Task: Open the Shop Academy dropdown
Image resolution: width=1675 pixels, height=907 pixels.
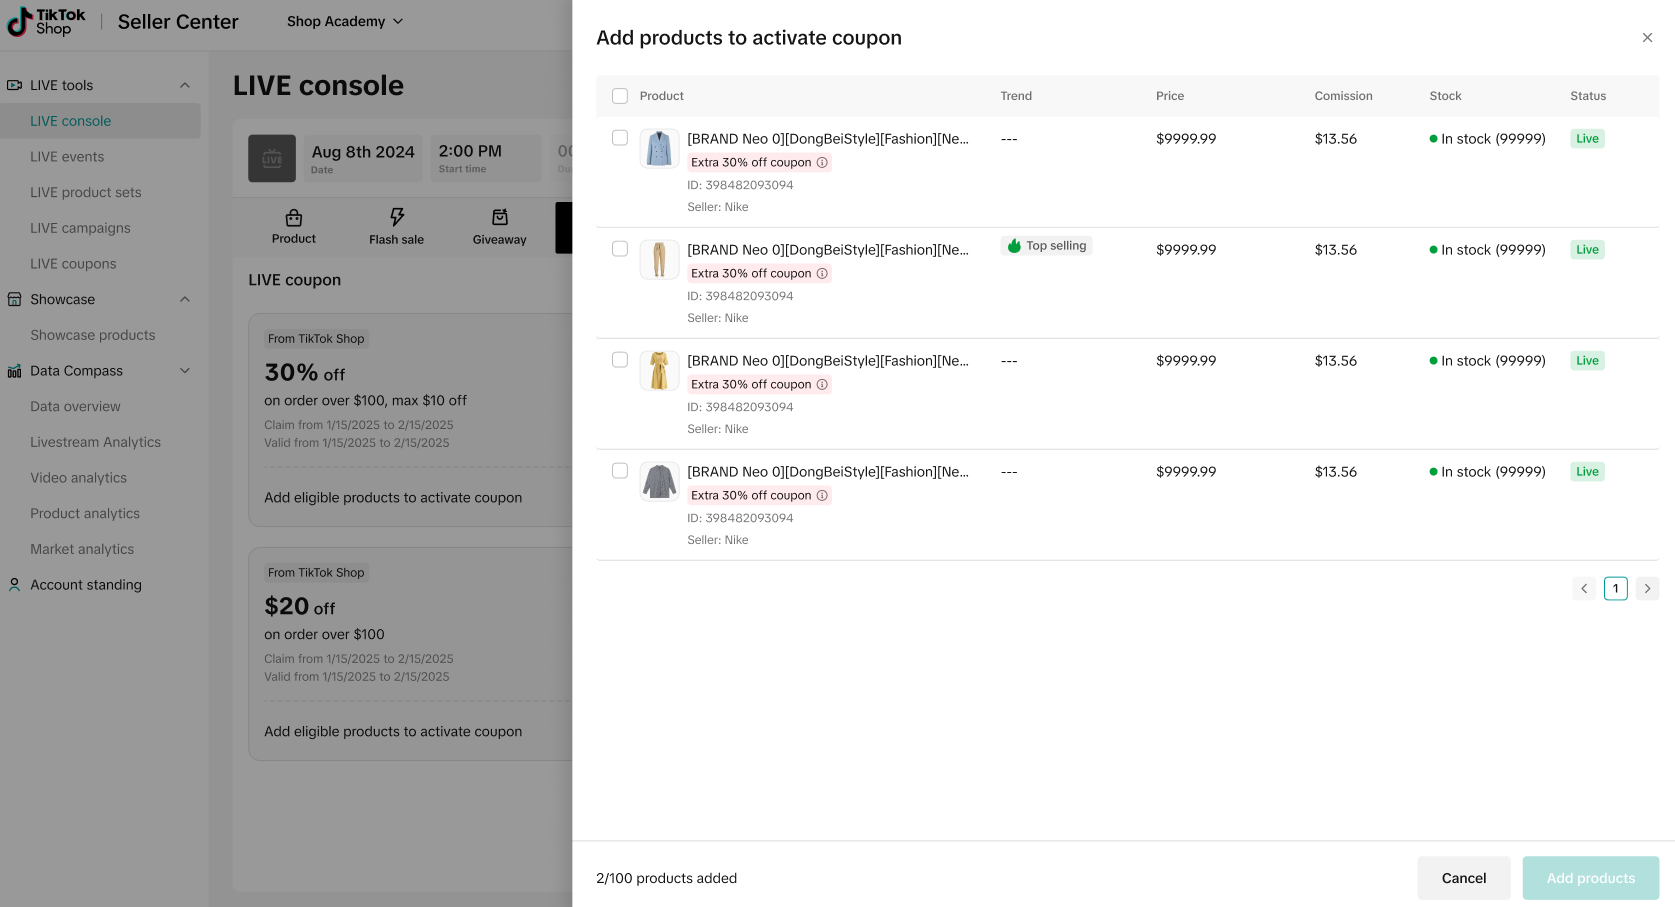Action: pyautogui.click(x=345, y=22)
